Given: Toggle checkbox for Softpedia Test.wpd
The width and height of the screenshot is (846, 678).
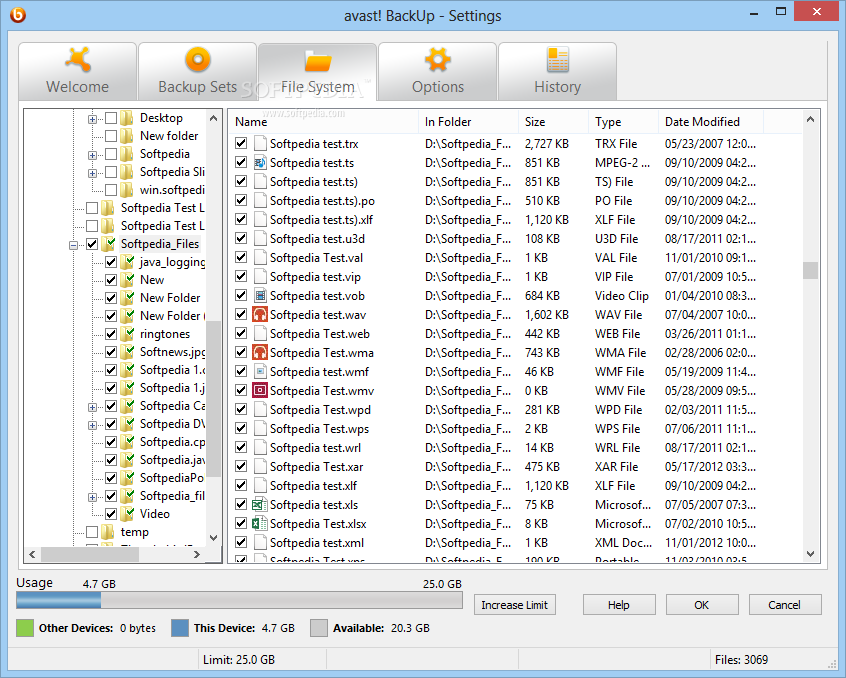Looking at the screenshot, I should pyautogui.click(x=241, y=409).
